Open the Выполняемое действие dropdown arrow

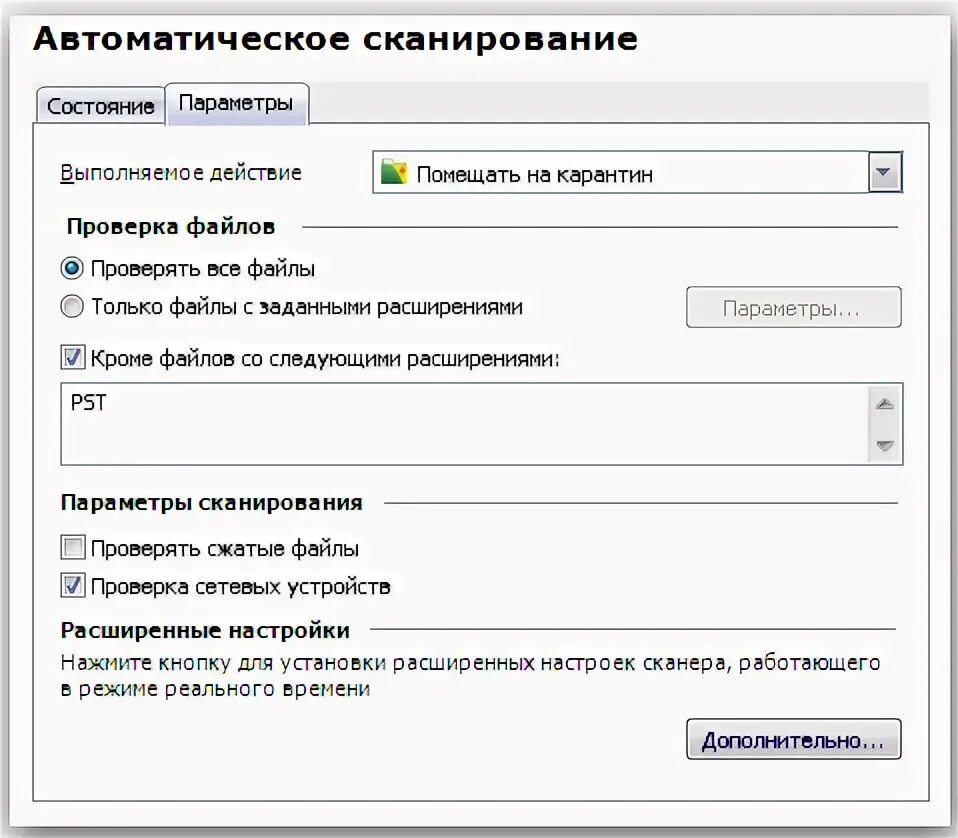coord(885,173)
